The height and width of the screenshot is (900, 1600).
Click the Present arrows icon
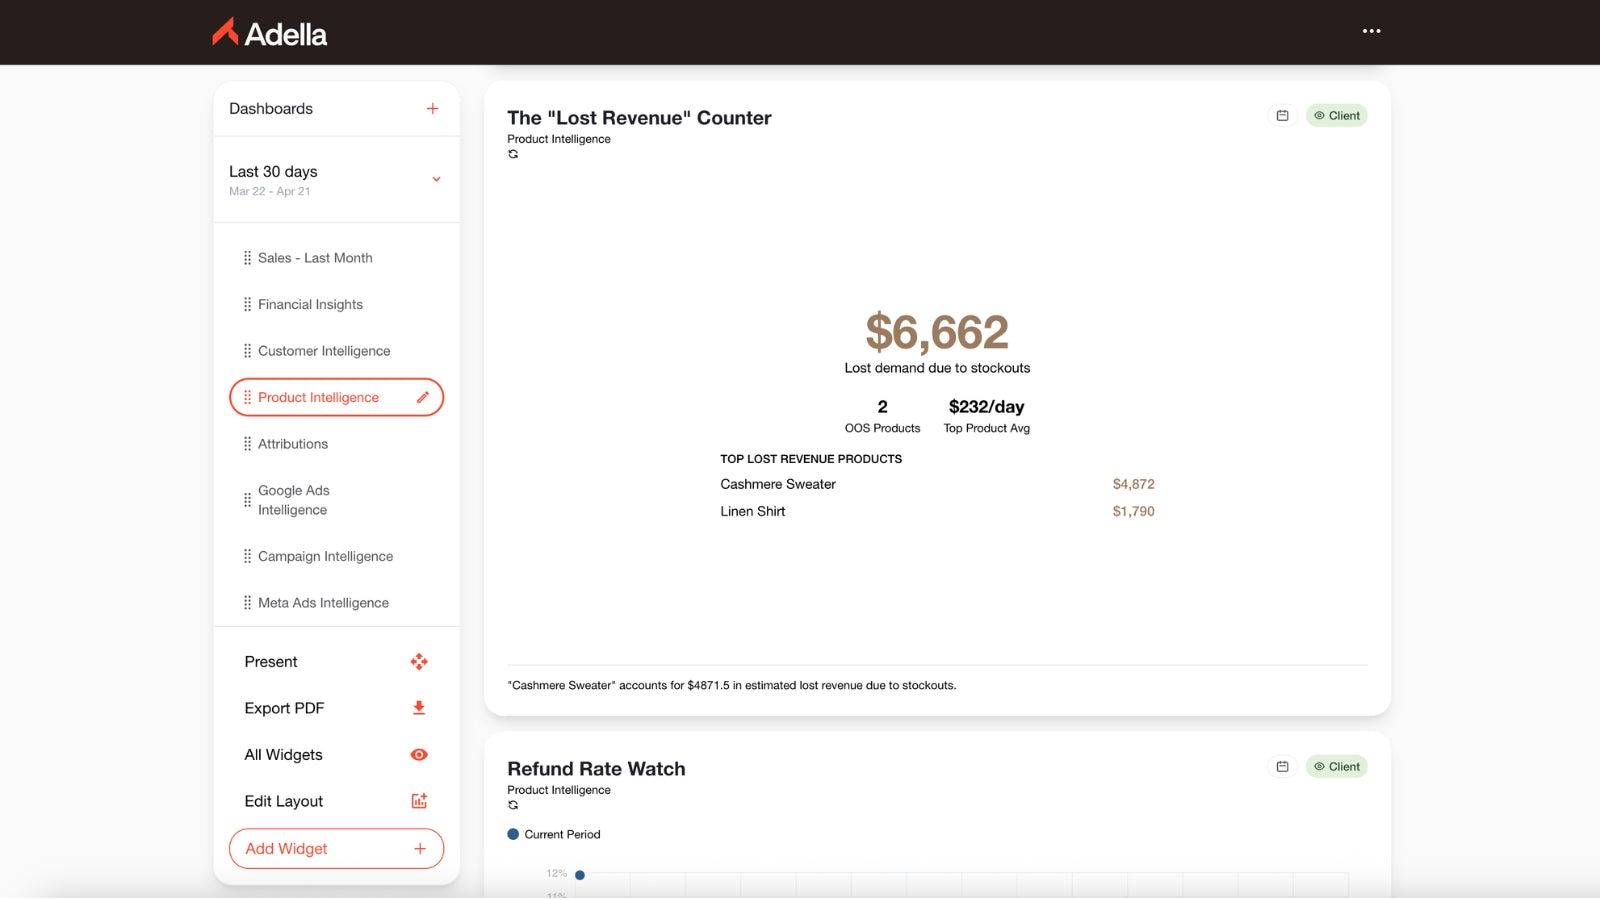[419, 662]
